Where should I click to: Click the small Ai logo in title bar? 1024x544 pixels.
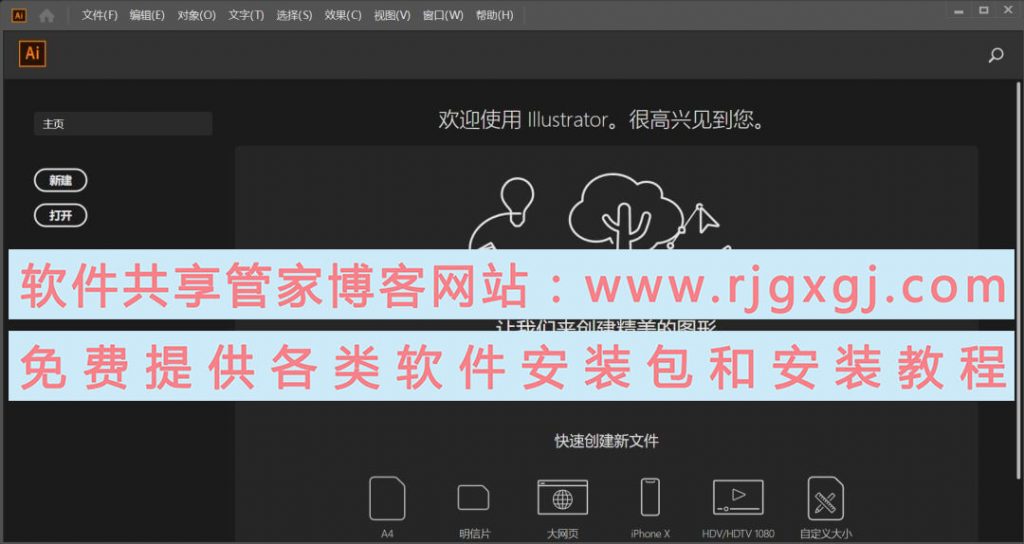coord(19,15)
